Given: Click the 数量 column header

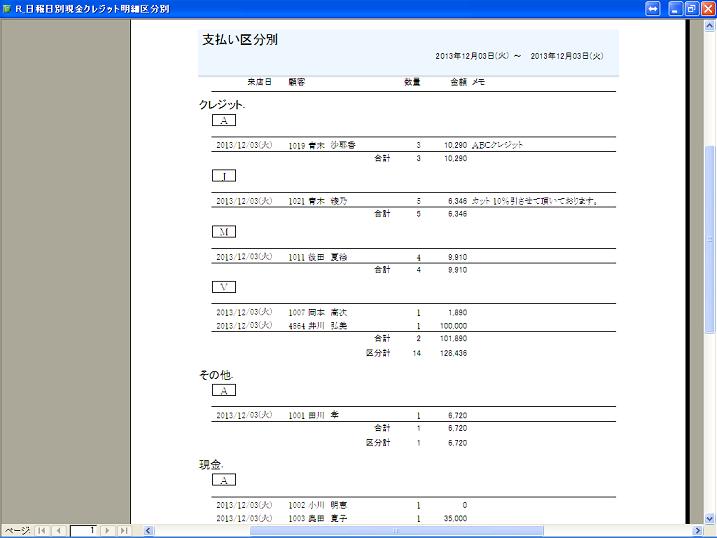Looking at the screenshot, I should tap(412, 82).
